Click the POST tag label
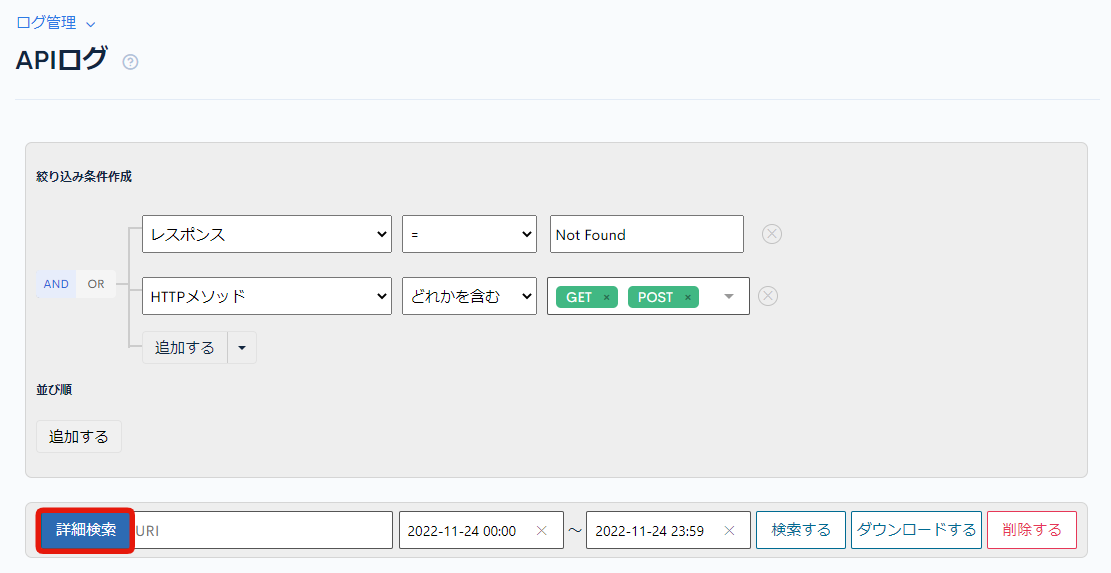The height and width of the screenshot is (573, 1111). [x=655, y=297]
